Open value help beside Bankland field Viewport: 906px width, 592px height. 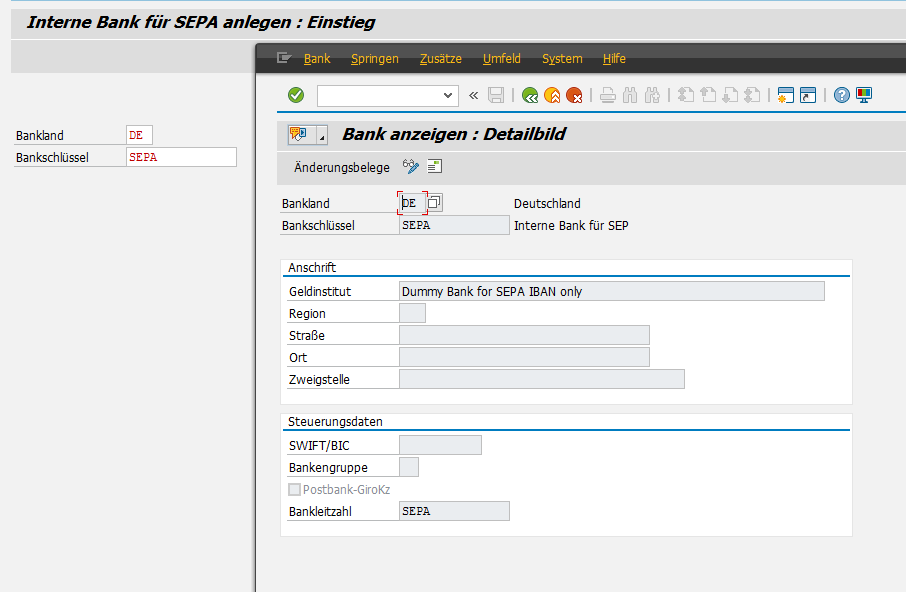tap(435, 203)
